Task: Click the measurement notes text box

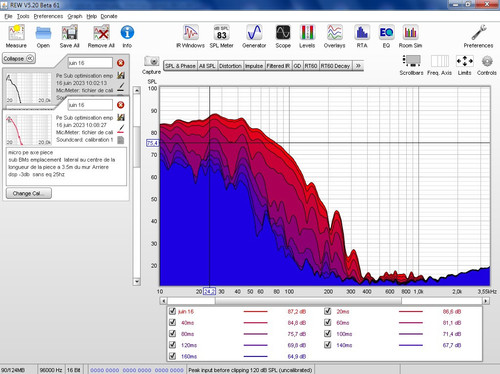Action: tap(66, 167)
